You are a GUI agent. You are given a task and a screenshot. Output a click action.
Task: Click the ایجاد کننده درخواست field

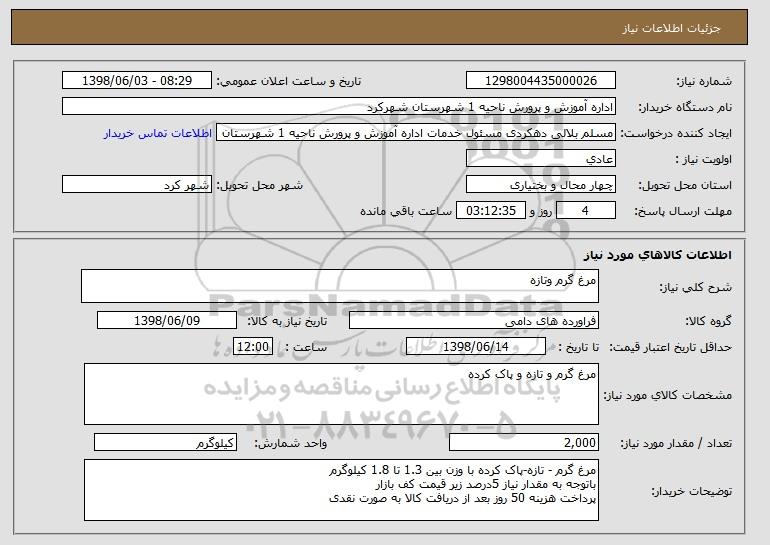pos(416,133)
